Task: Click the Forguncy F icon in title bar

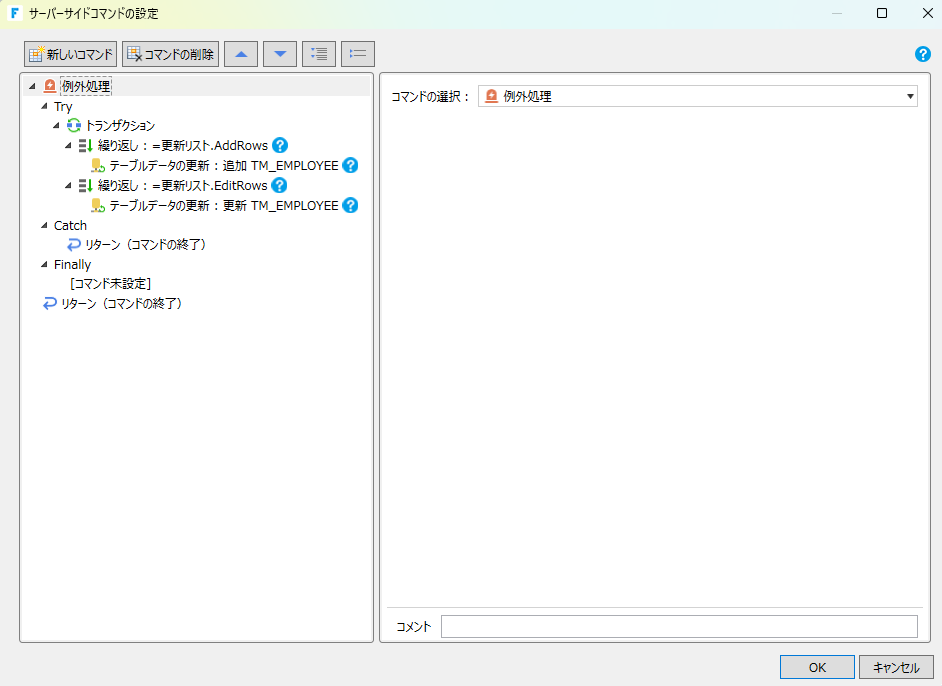Action: [x=15, y=13]
